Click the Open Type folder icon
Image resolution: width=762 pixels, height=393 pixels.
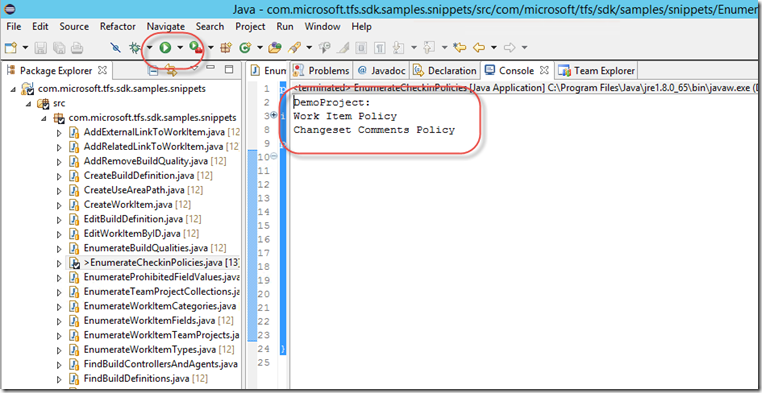(x=275, y=48)
